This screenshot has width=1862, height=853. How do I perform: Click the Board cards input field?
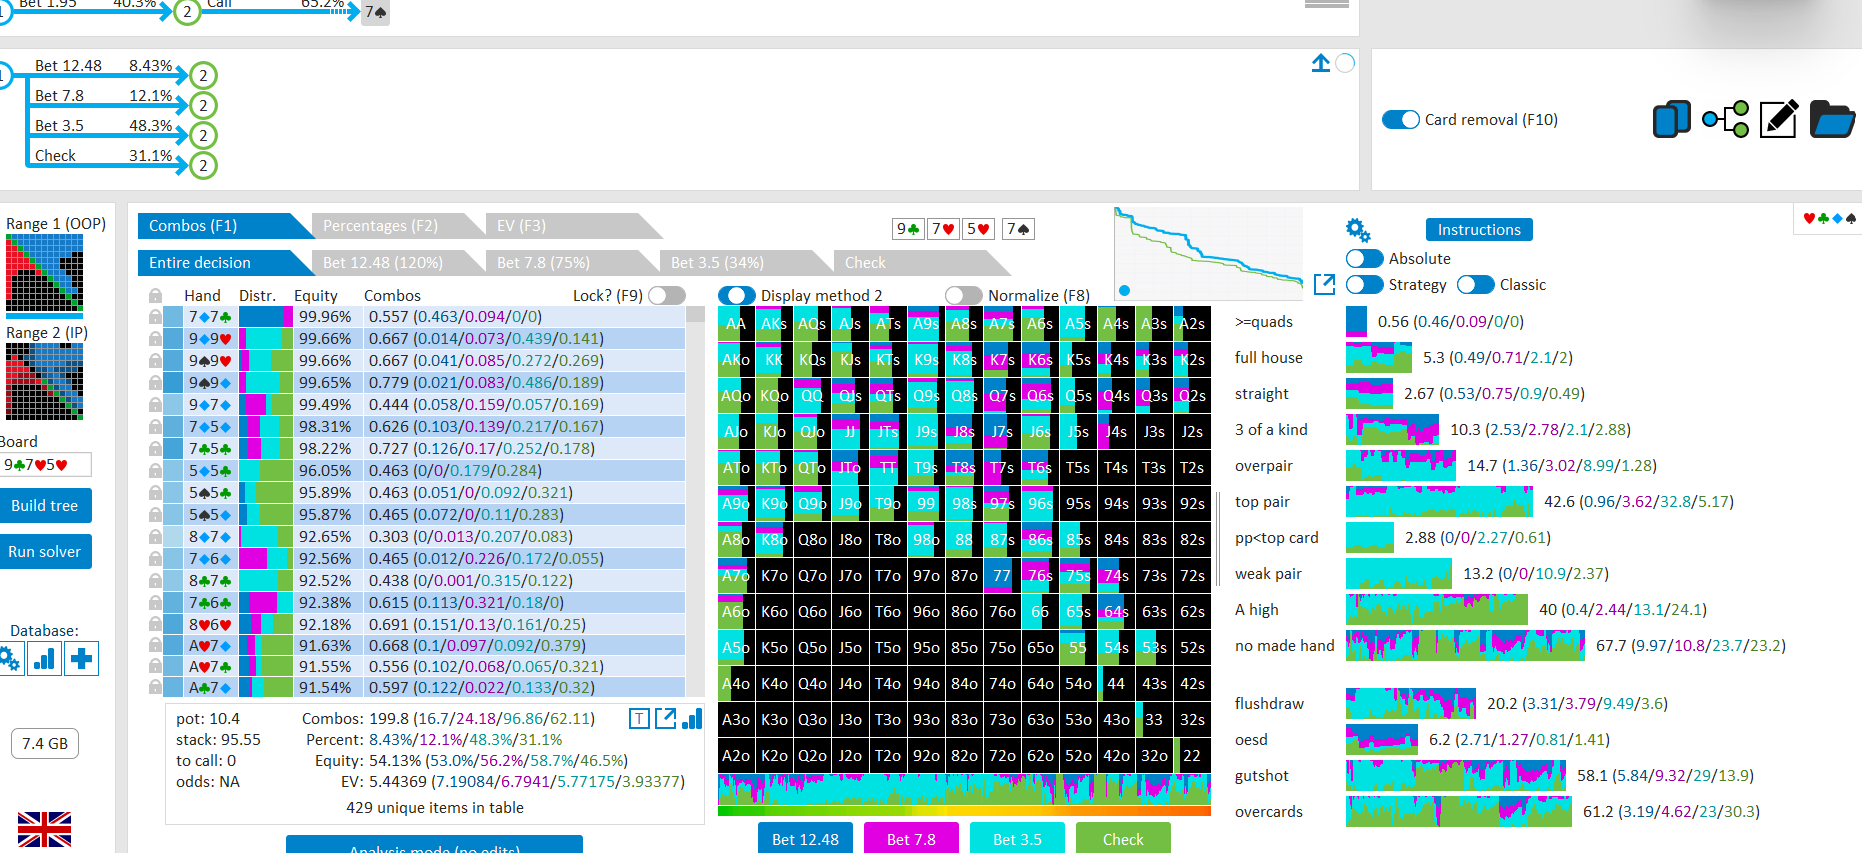tap(45, 464)
